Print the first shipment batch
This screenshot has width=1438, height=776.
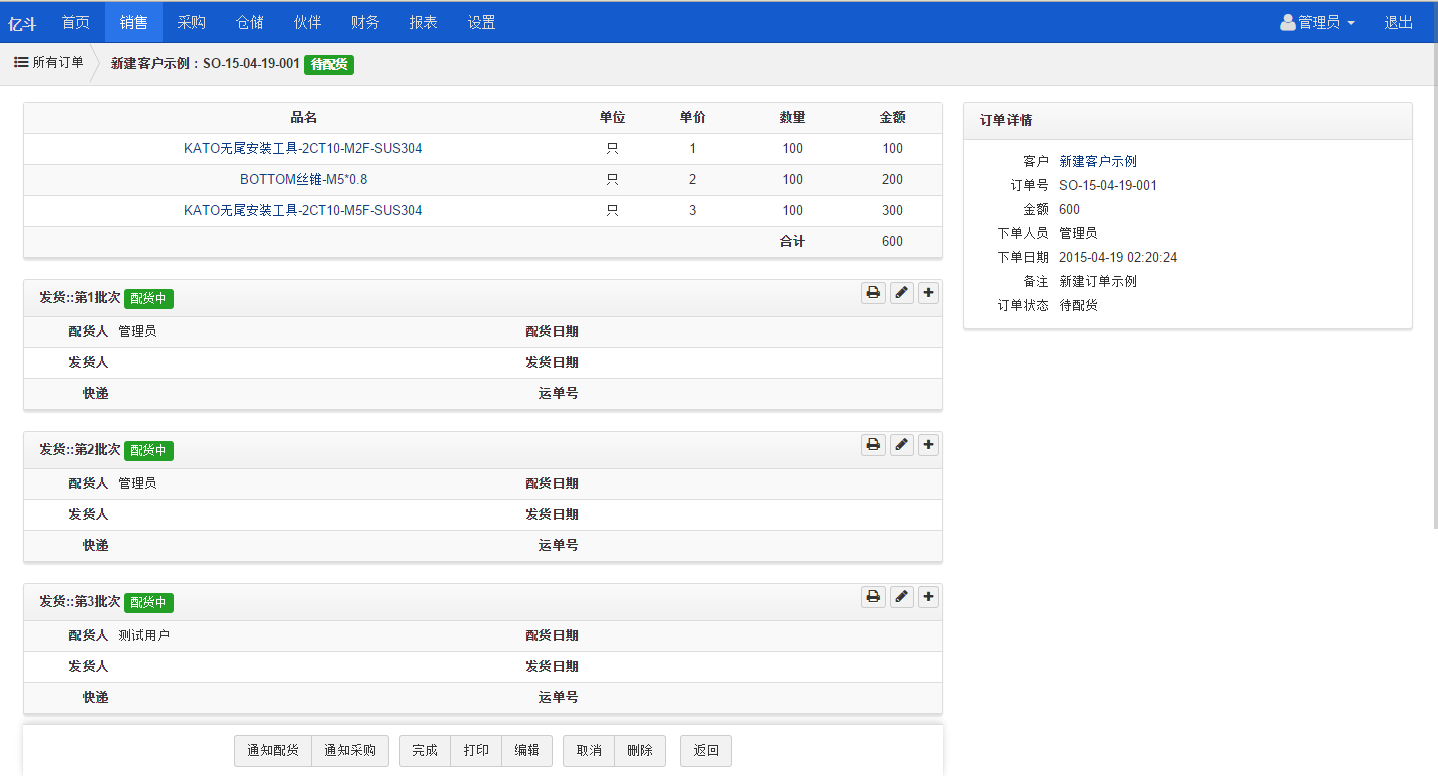(873, 293)
